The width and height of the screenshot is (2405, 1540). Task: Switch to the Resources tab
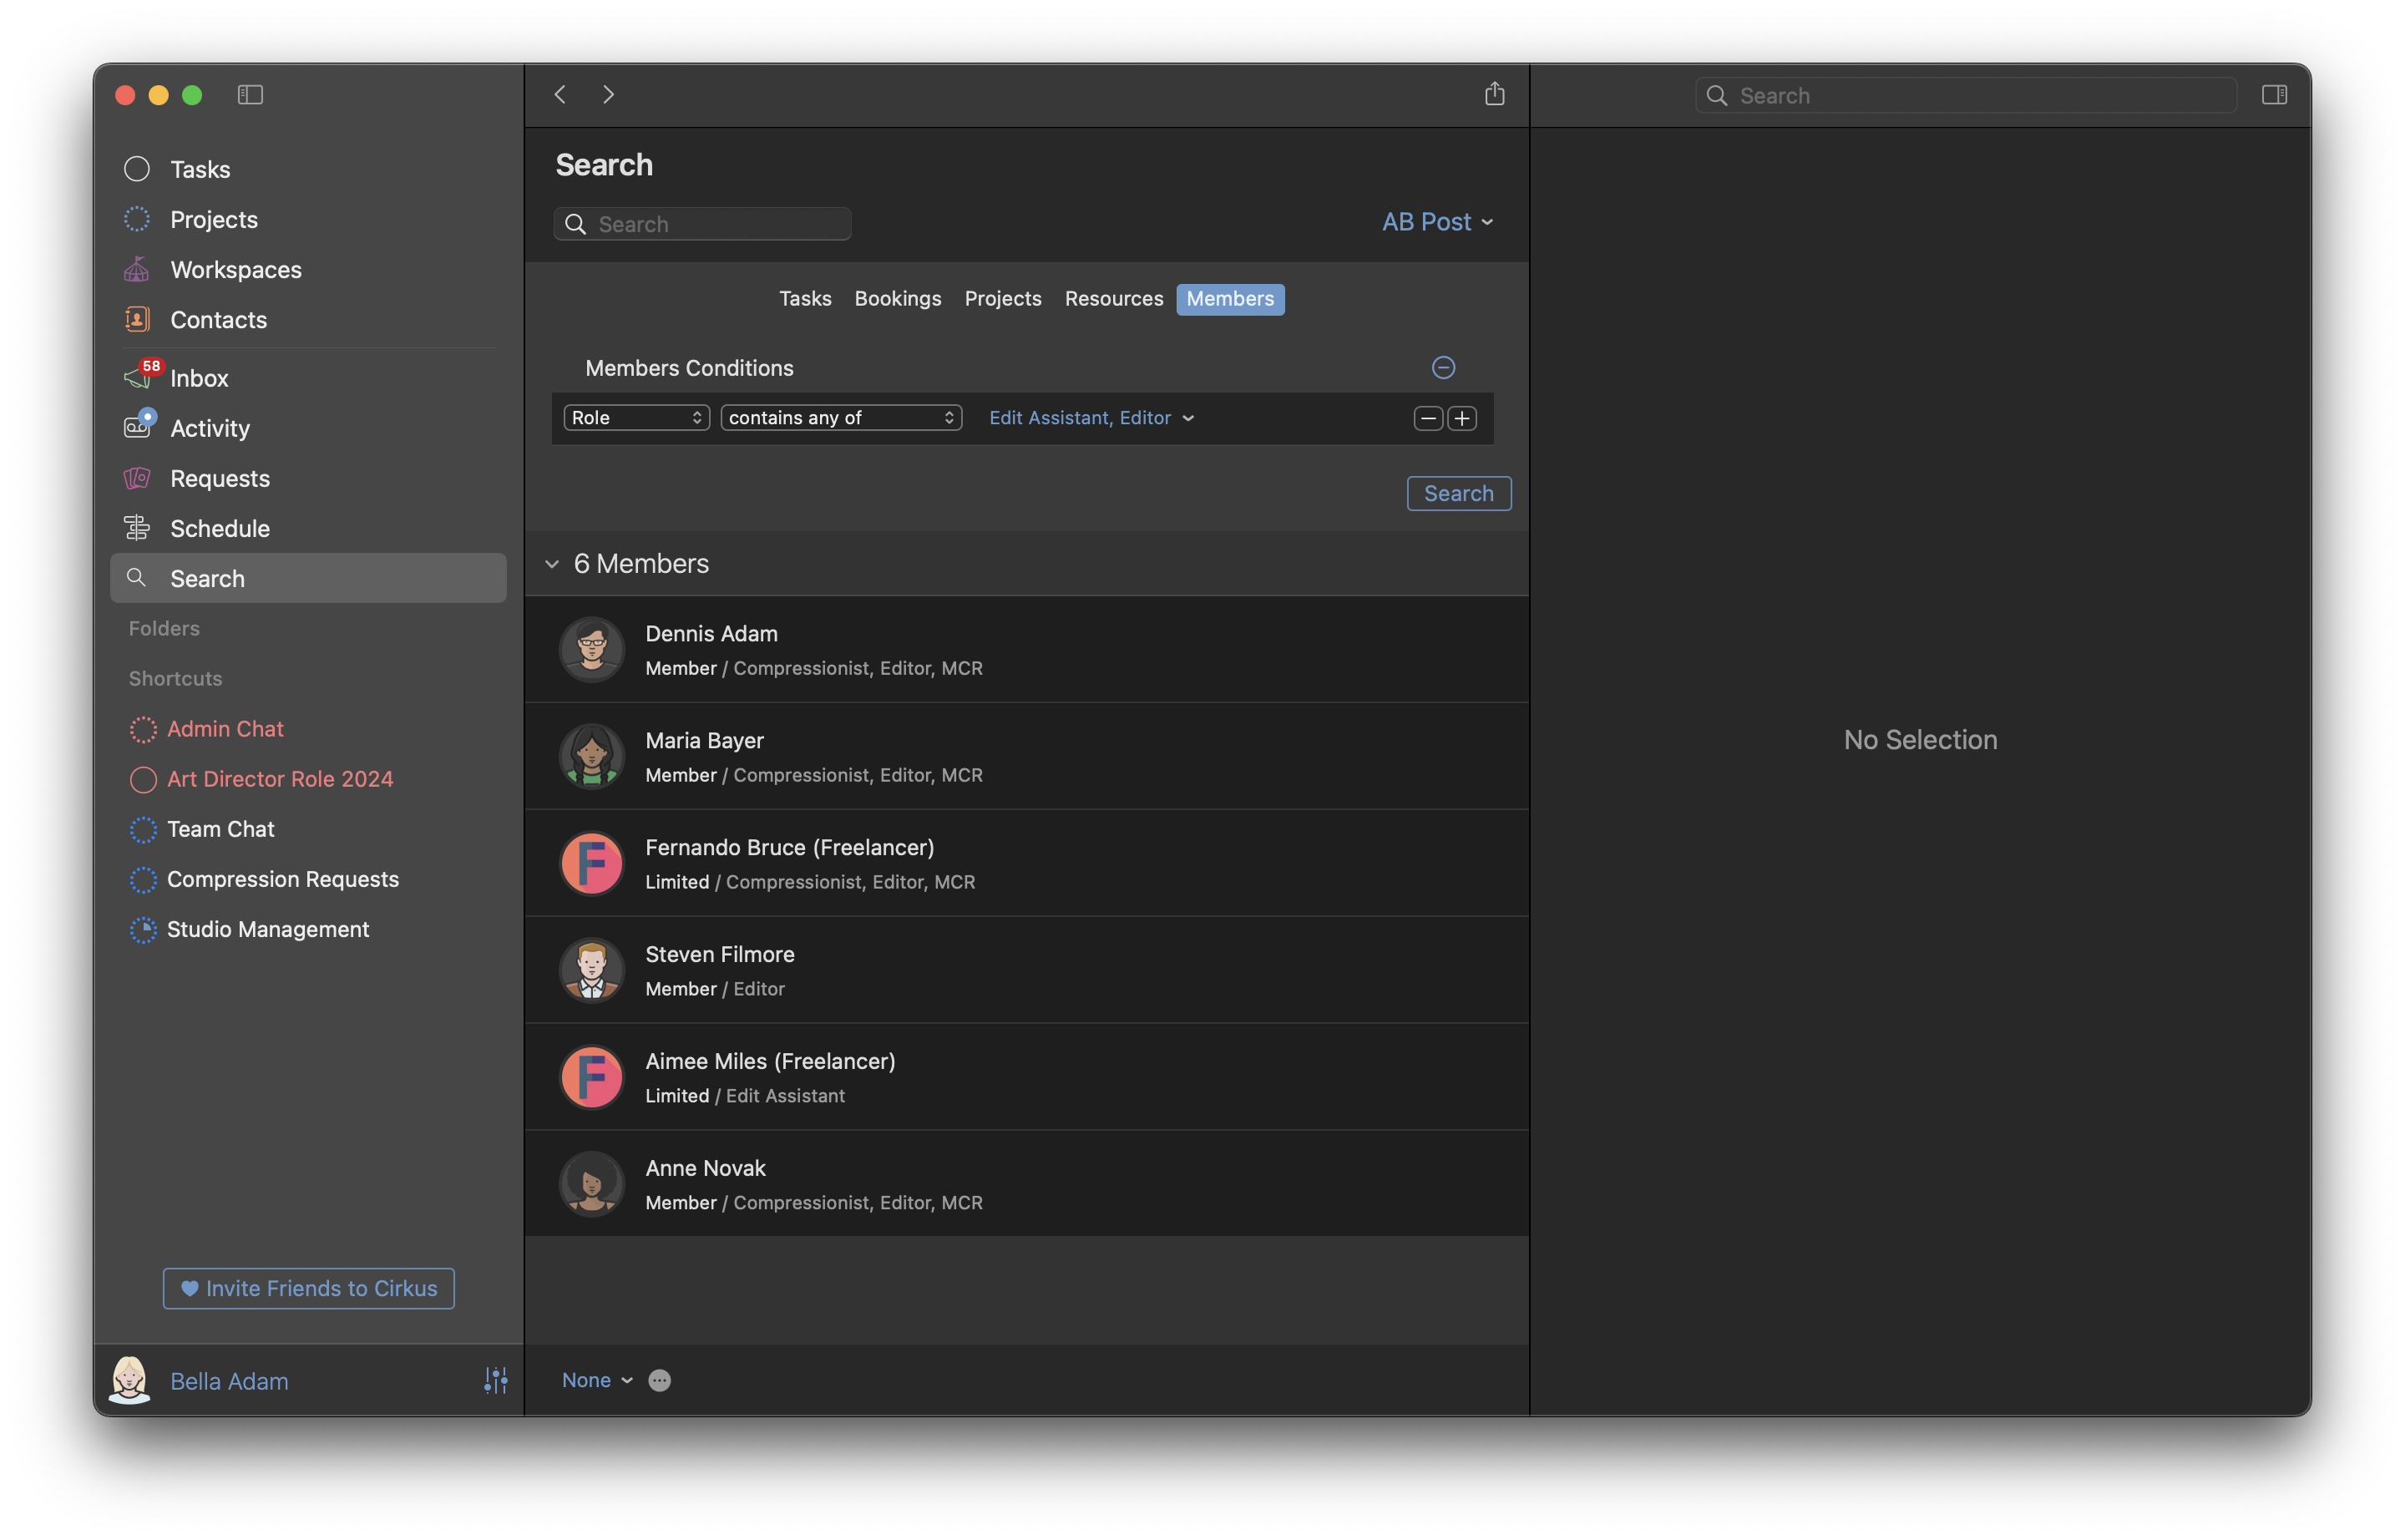click(1113, 299)
